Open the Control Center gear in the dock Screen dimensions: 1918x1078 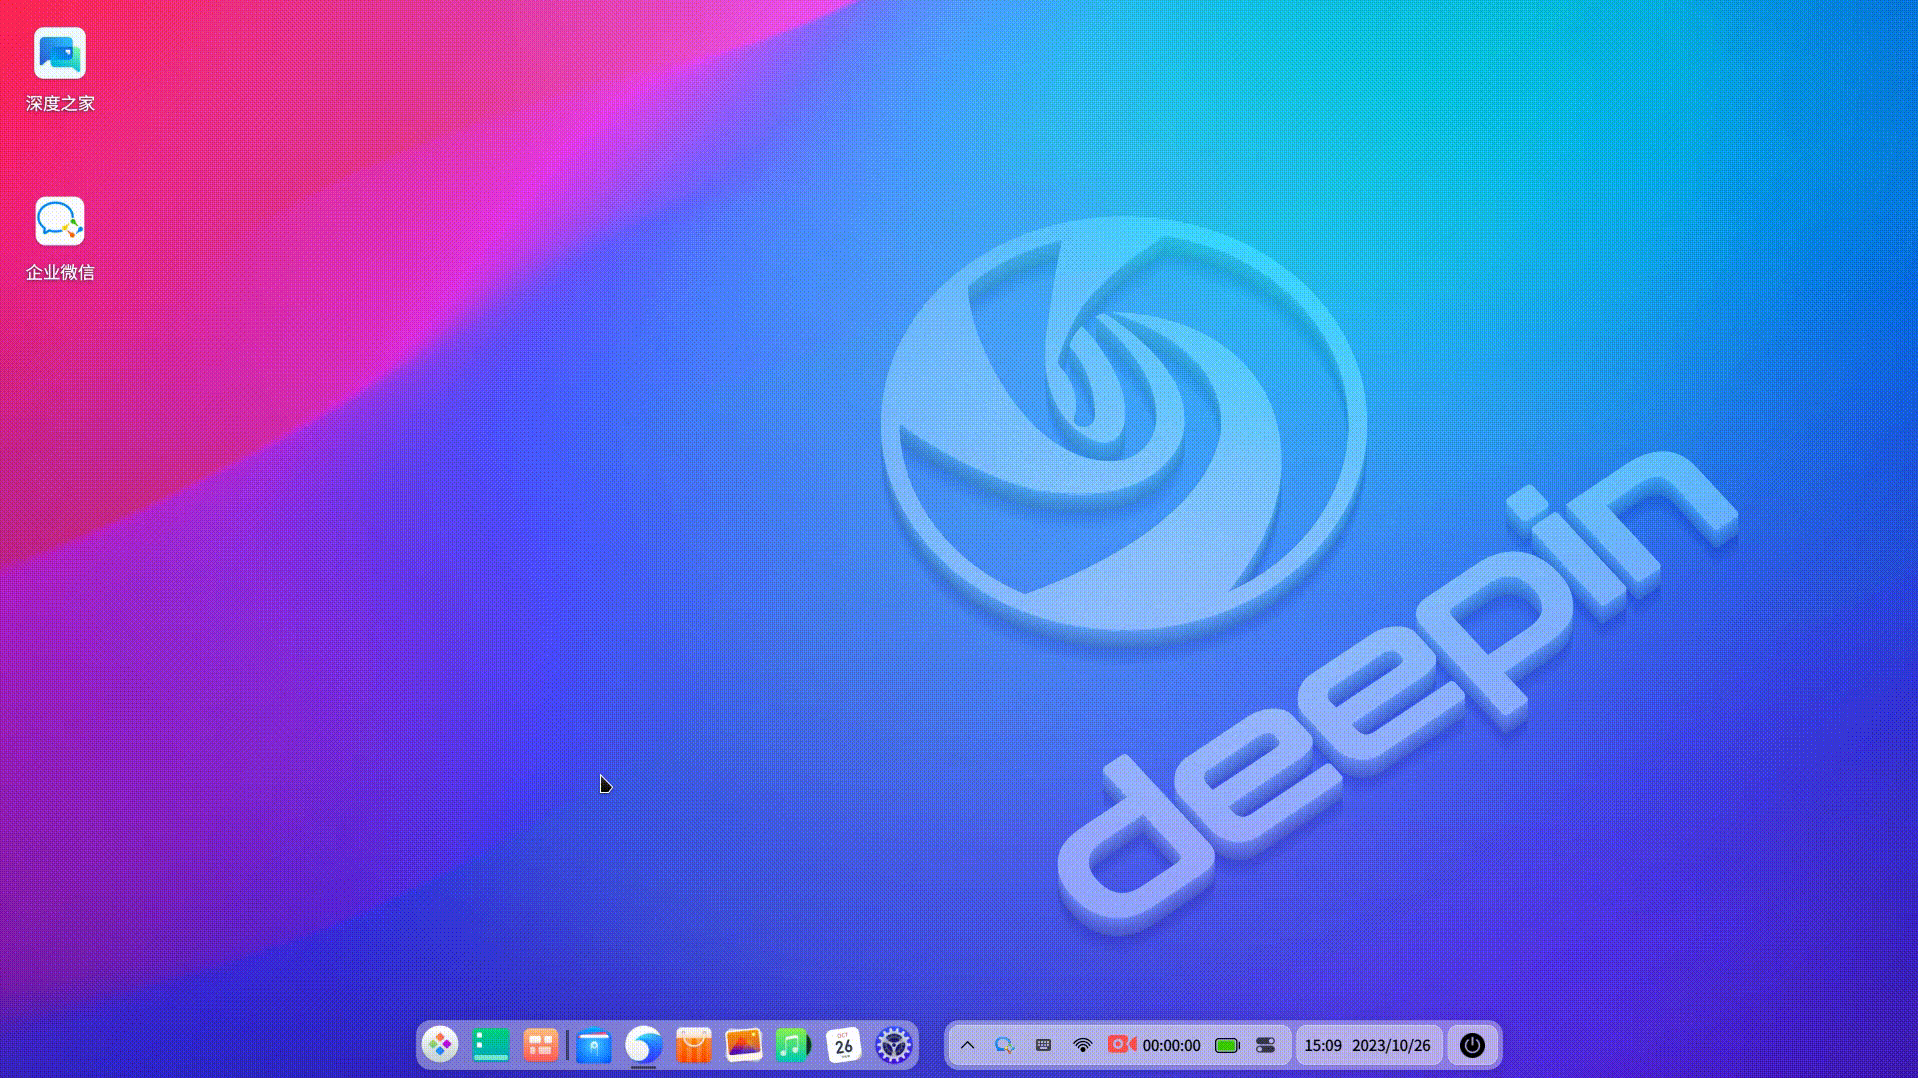(x=894, y=1045)
